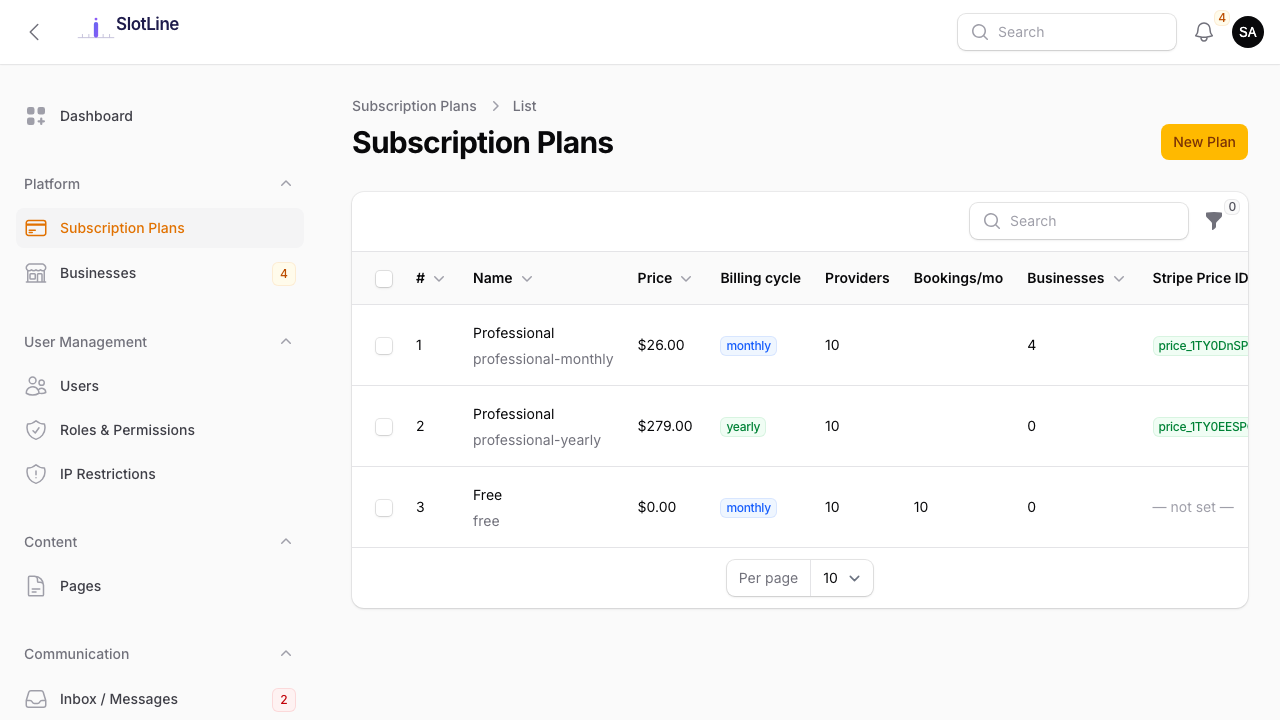
Task: Click the Businesses count badge 4
Action: coord(284,274)
